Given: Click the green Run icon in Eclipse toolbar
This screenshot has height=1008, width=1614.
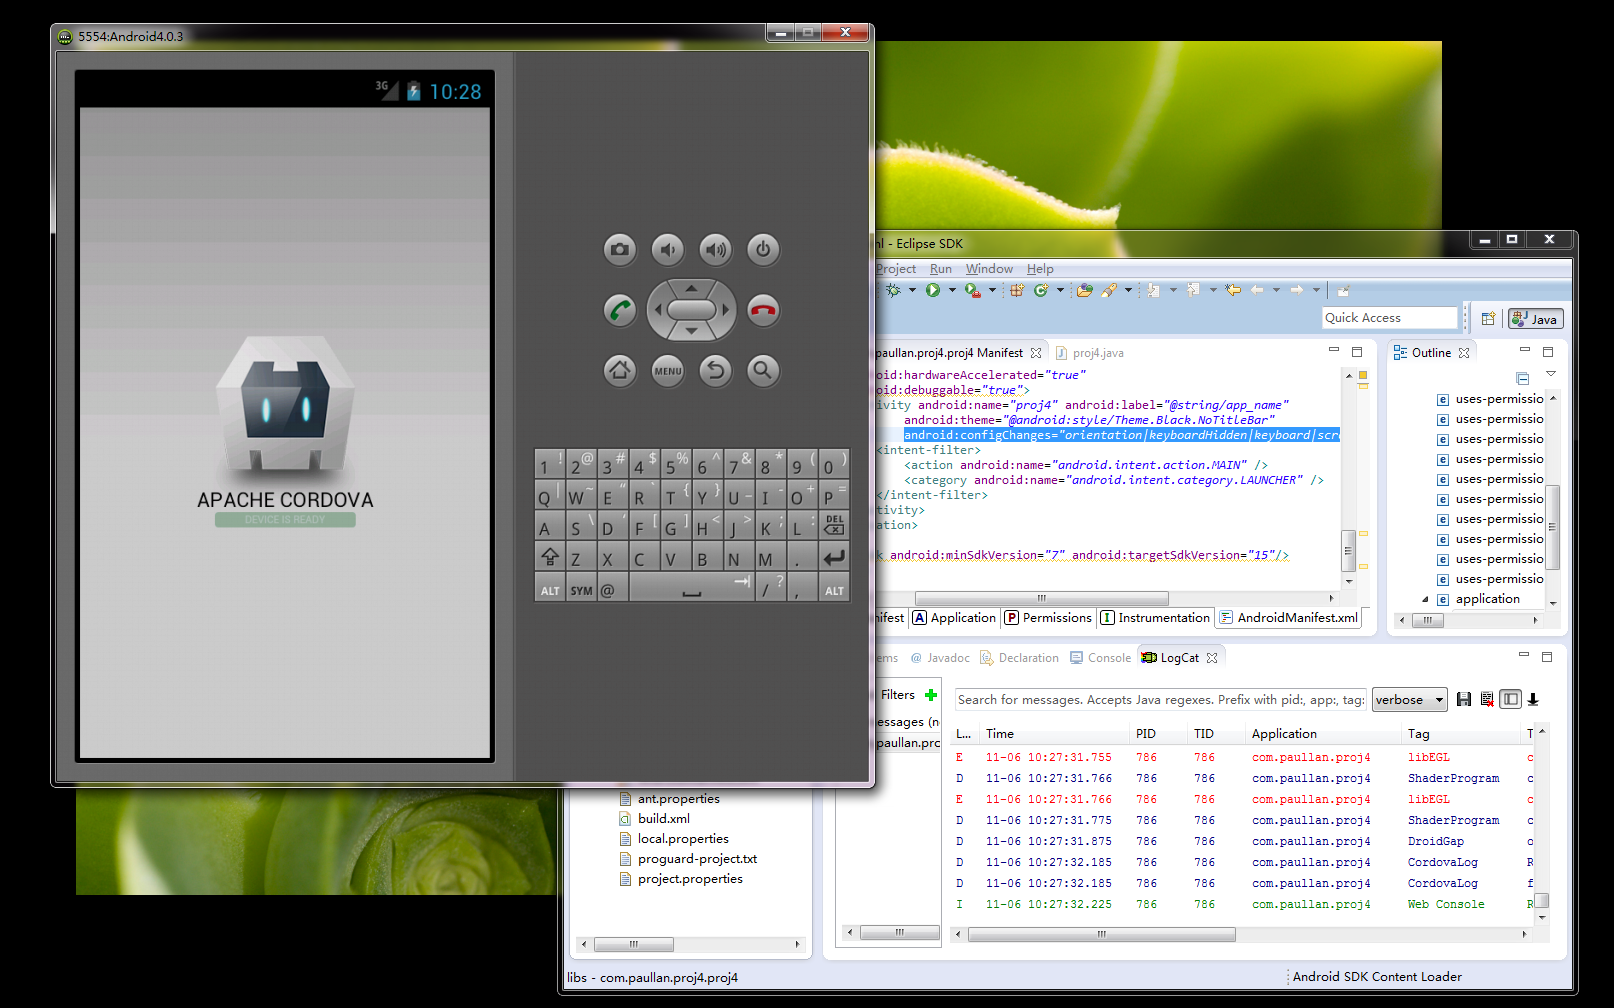Looking at the screenshot, I should [x=933, y=290].
